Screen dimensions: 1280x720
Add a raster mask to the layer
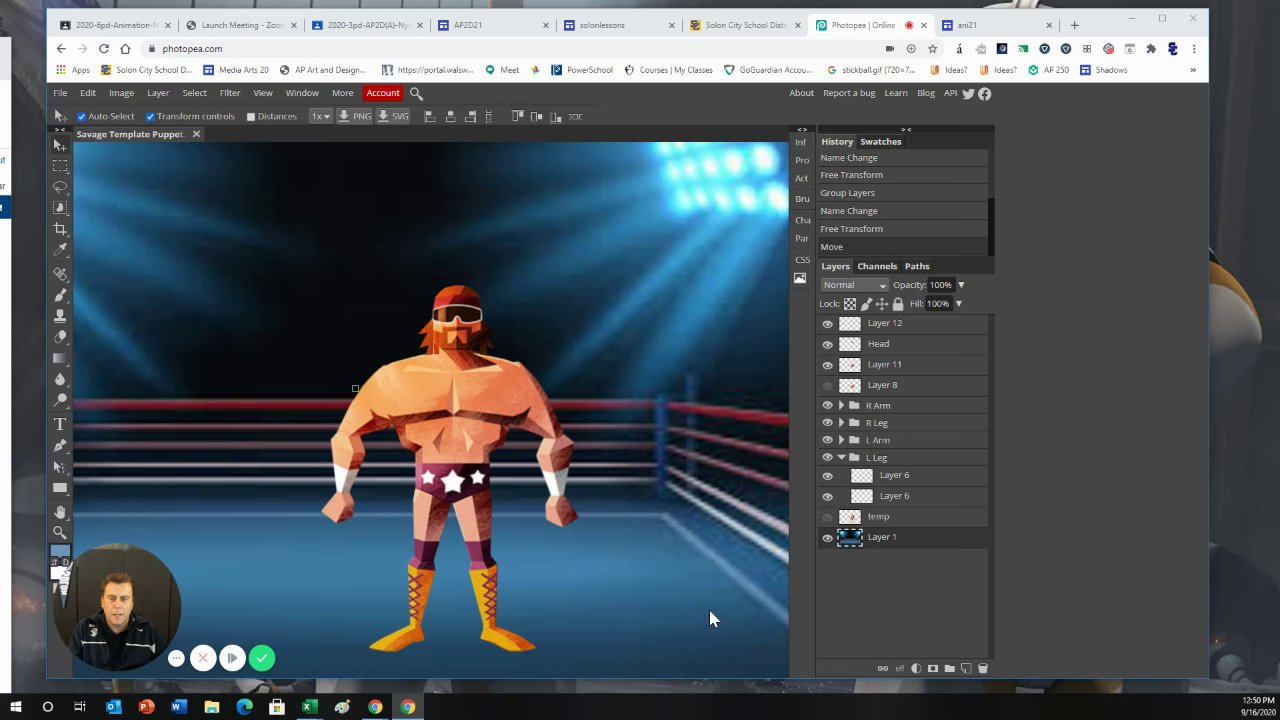pos(933,668)
